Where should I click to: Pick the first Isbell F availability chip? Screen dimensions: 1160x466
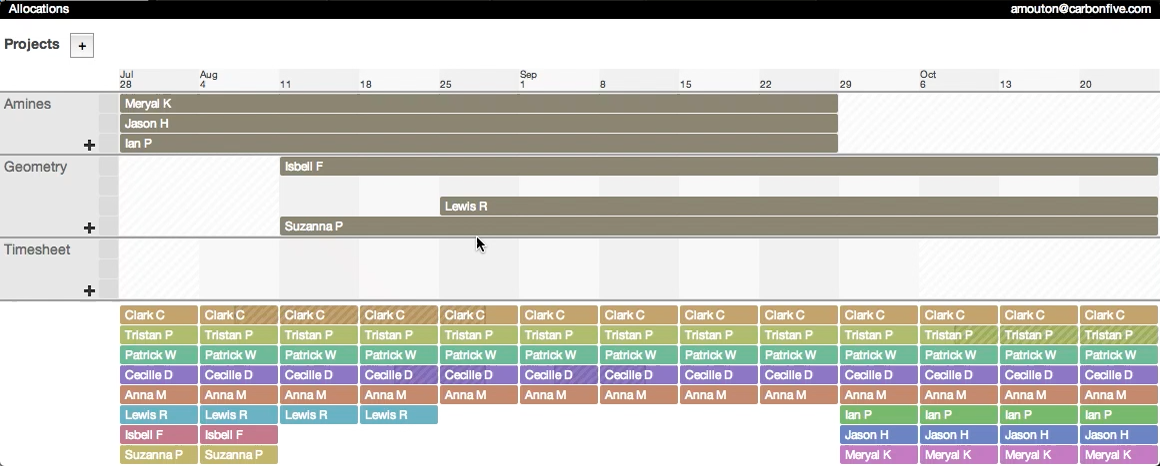[x=159, y=435]
